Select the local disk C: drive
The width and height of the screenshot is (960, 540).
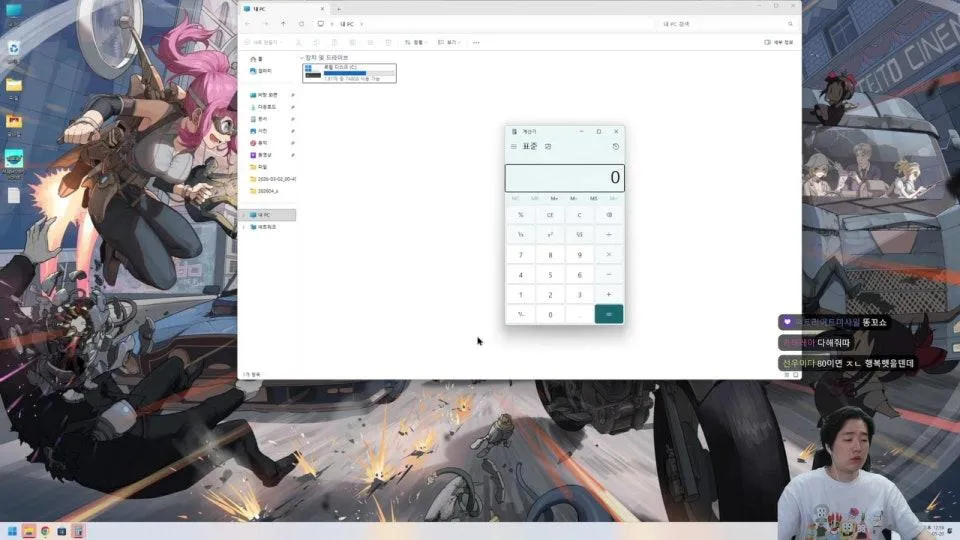350,73
